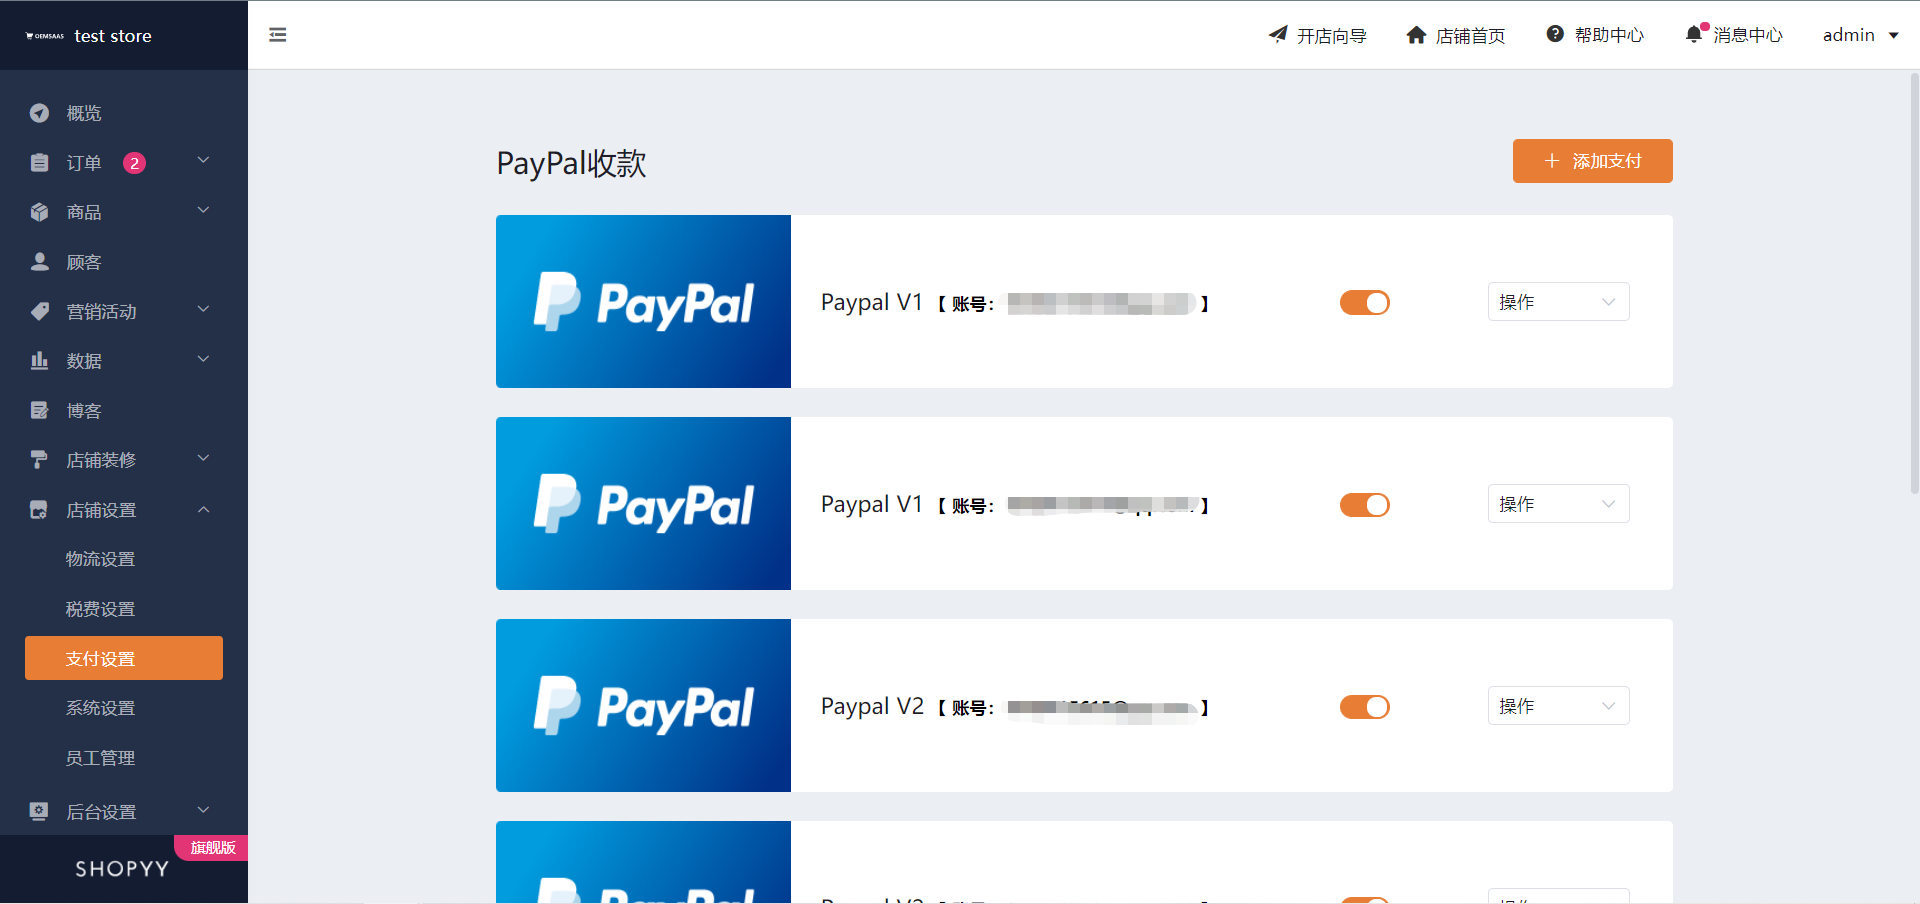Open 员工管理 sidebar link
This screenshot has width=1920, height=904.
(x=100, y=758)
